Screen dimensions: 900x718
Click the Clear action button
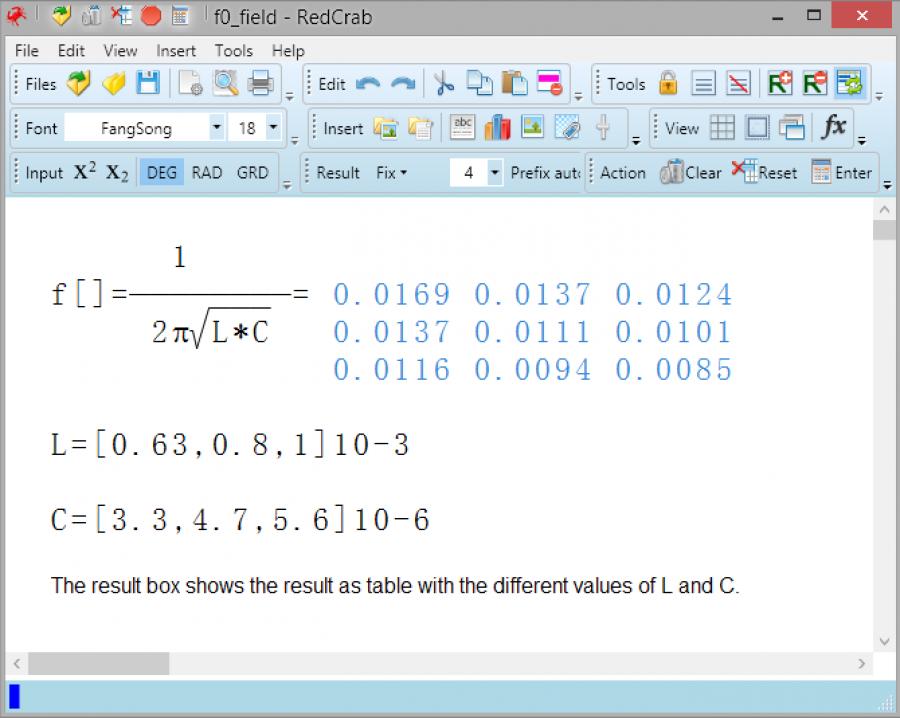tap(691, 172)
